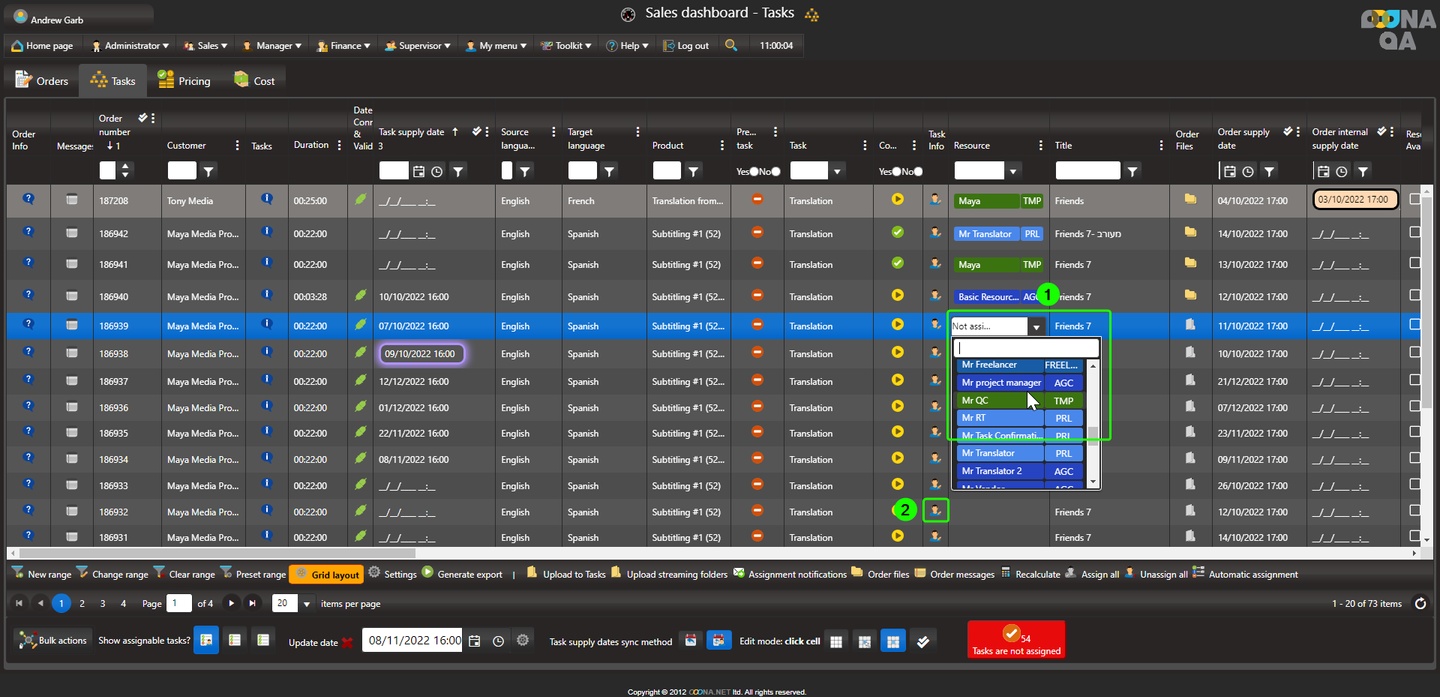
Task: Open the Order files folder for order 187208
Action: click(x=1190, y=200)
